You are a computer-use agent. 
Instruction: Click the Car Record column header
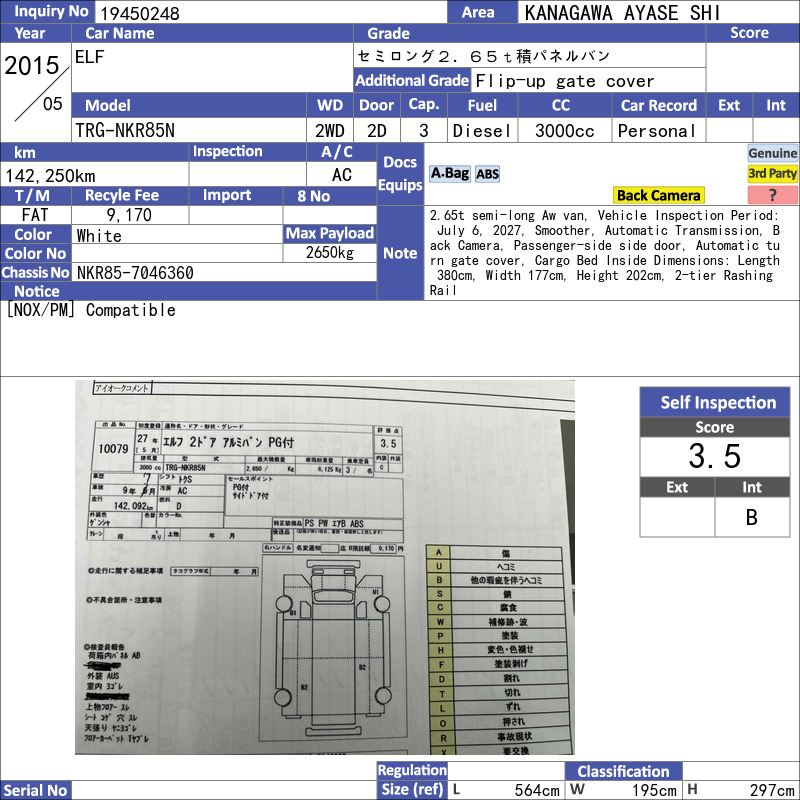click(658, 105)
